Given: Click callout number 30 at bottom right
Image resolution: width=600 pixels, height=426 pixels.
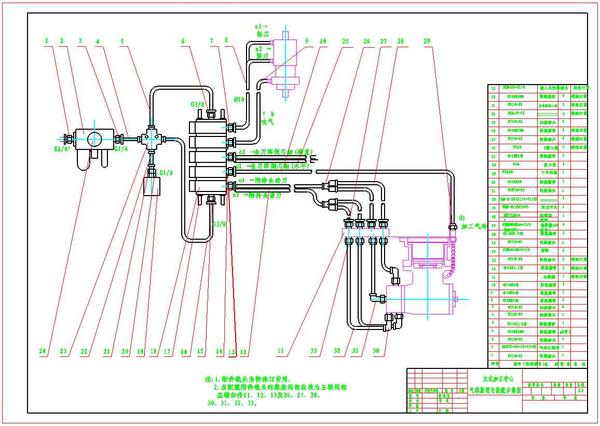Looking at the screenshot, I should [x=377, y=351].
